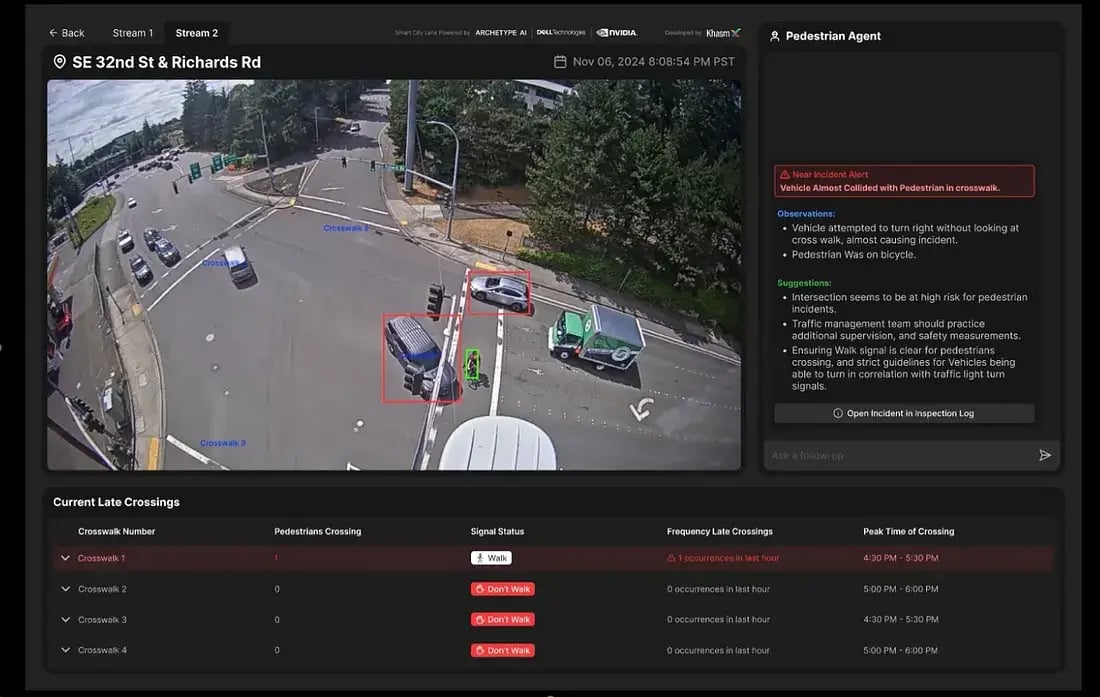Click the Crosswalk 2 label in video feed
The height and width of the screenshot is (697, 1100).
click(345, 228)
